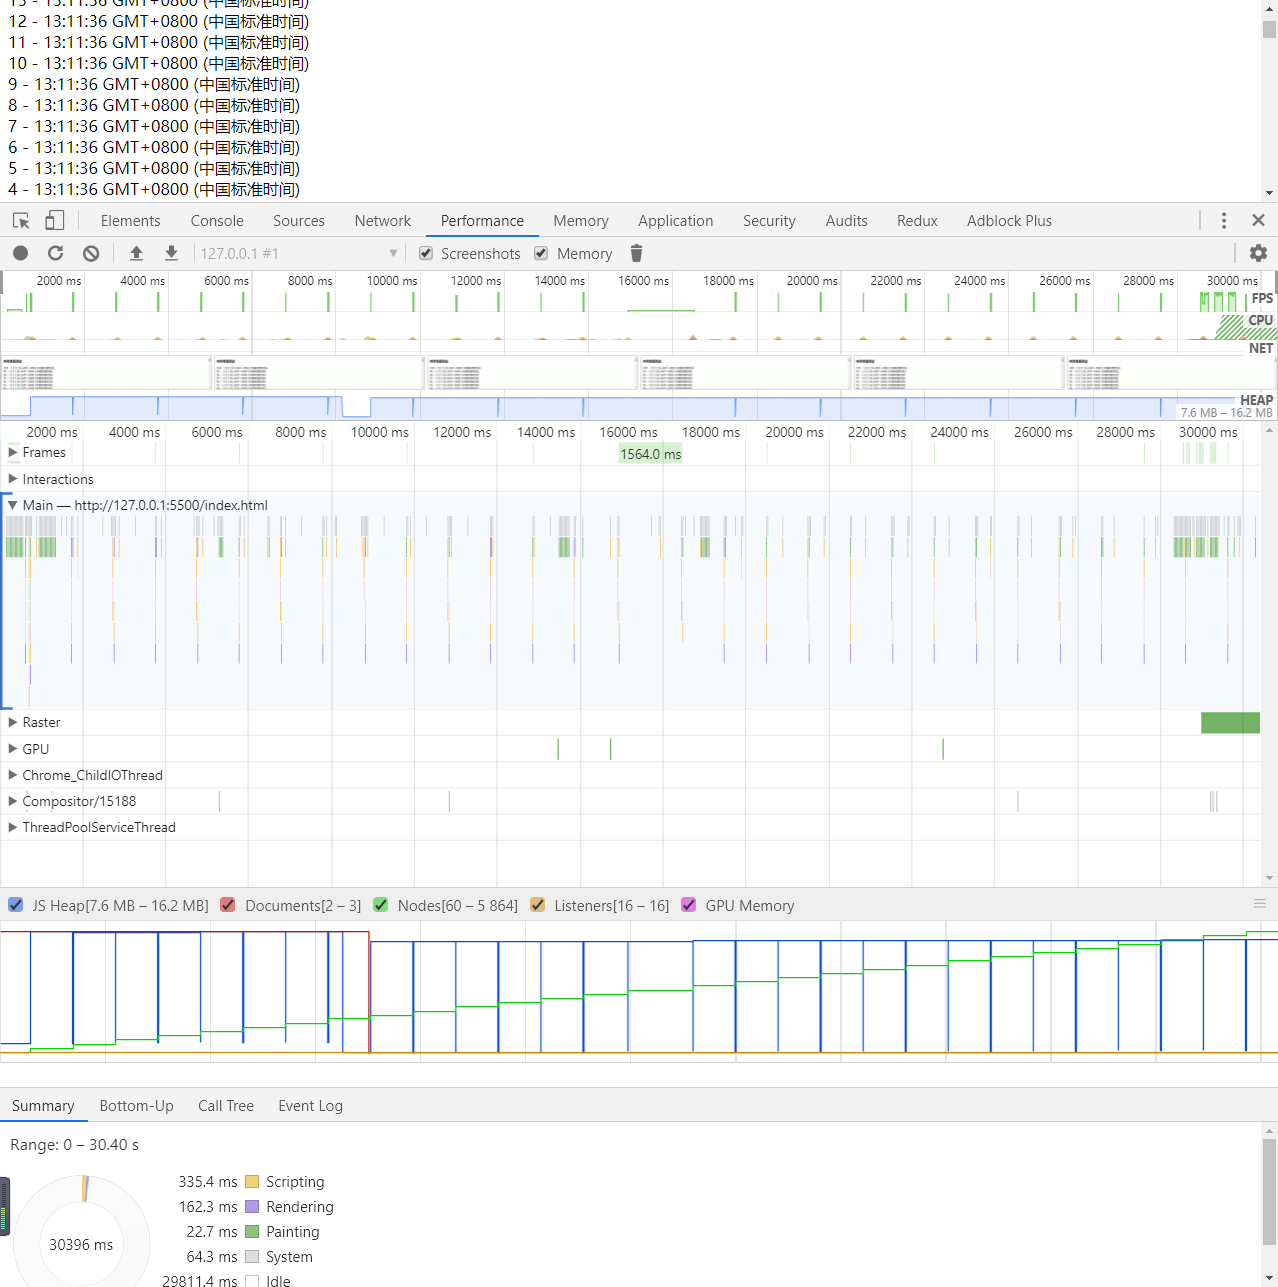Open capture settings gear icon
Screen dimensions: 1278x1287
tap(1258, 254)
